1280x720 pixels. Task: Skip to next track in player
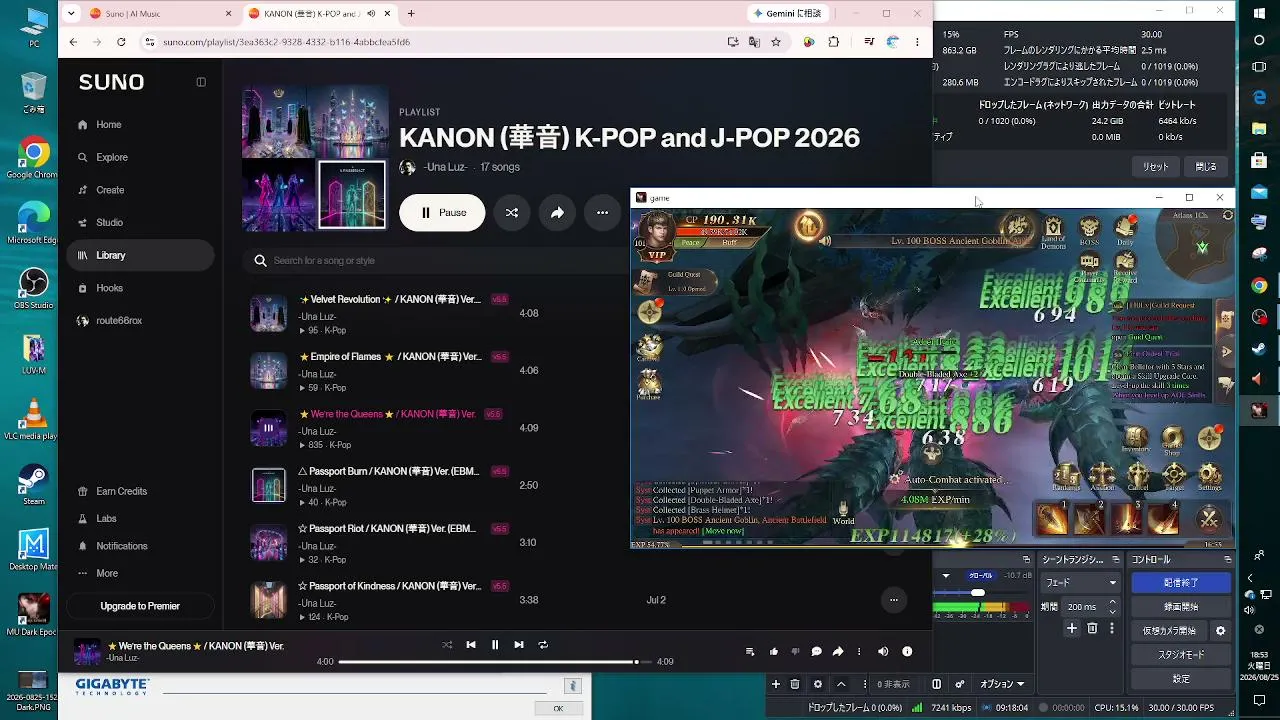(519, 645)
